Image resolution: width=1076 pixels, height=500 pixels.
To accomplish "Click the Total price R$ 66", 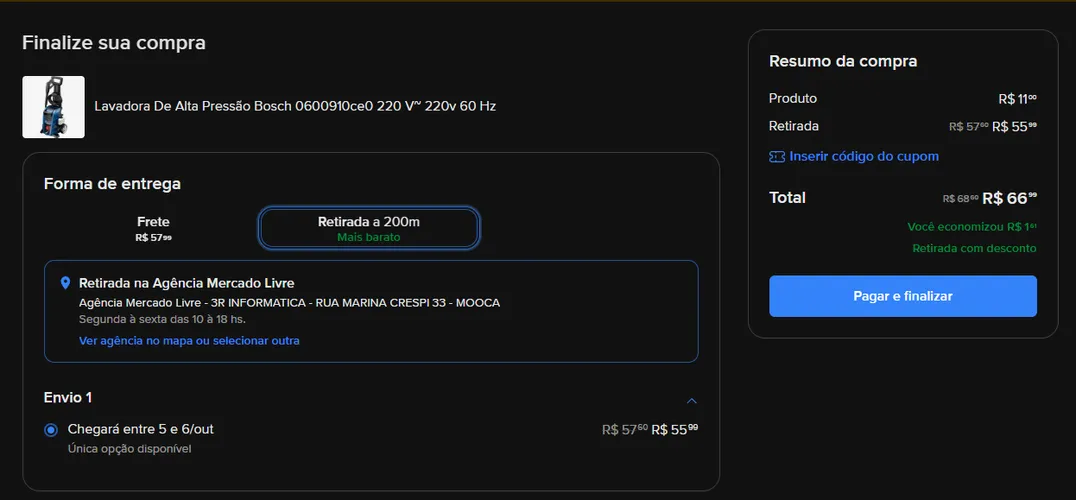I will click(x=1009, y=198).
